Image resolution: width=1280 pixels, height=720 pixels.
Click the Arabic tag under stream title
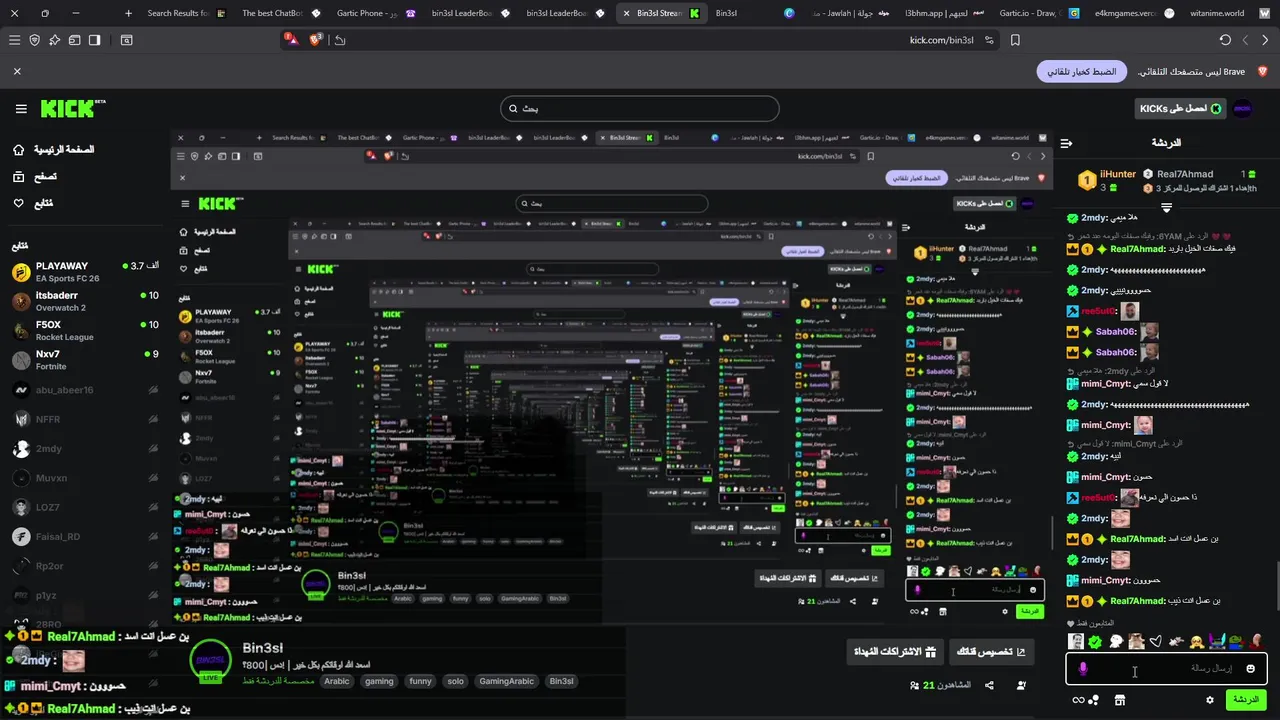pyautogui.click(x=337, y=681)
